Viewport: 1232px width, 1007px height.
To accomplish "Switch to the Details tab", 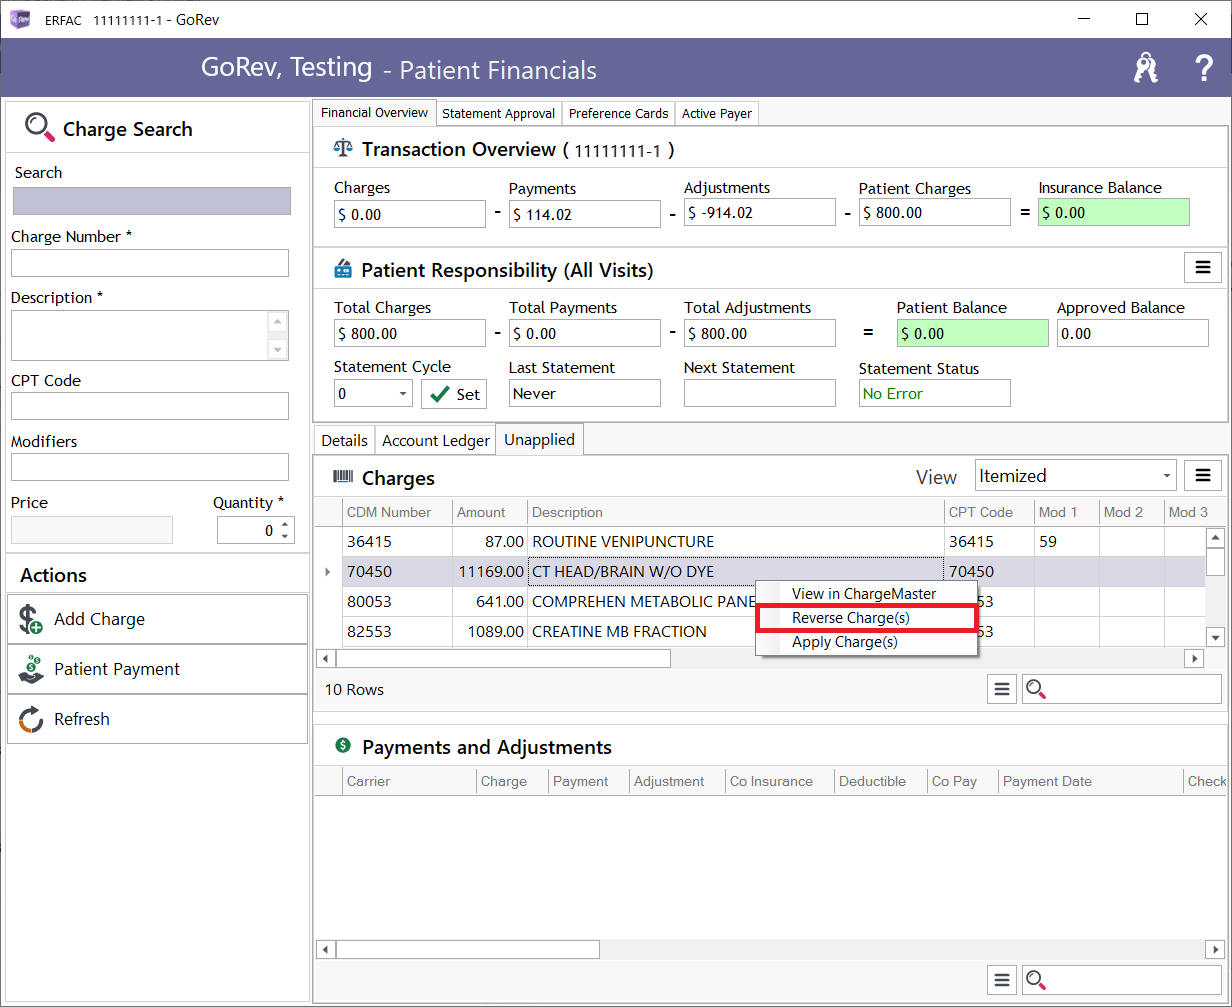I will click(x=345, y=441).
